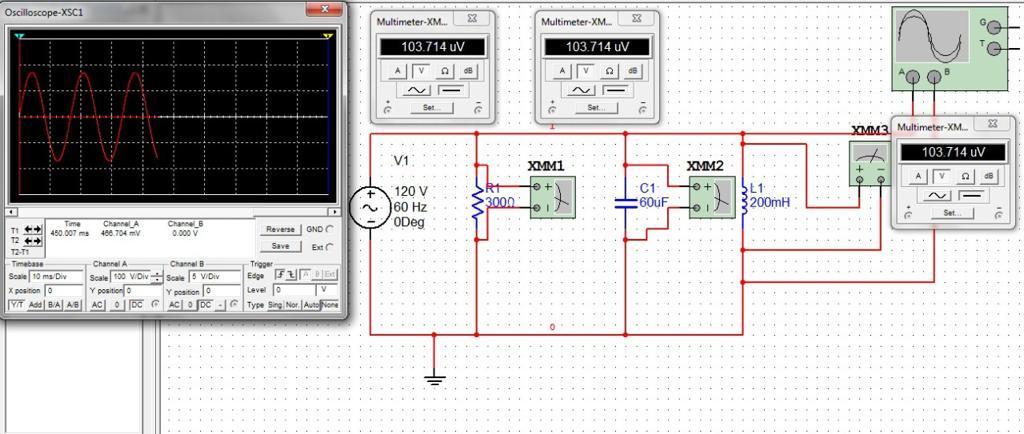Click oscilloscope icon terminal G

coord(993,27)
